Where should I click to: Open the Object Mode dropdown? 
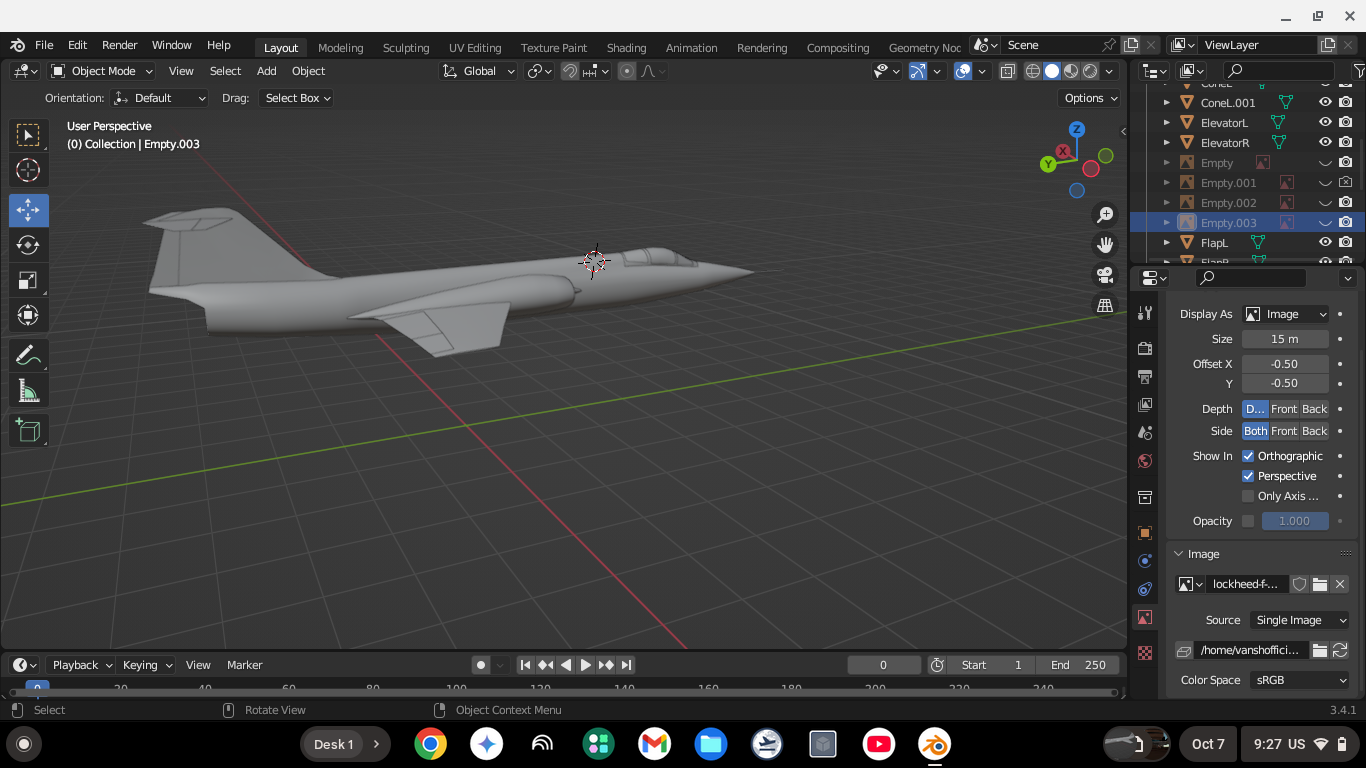(102, 71)
